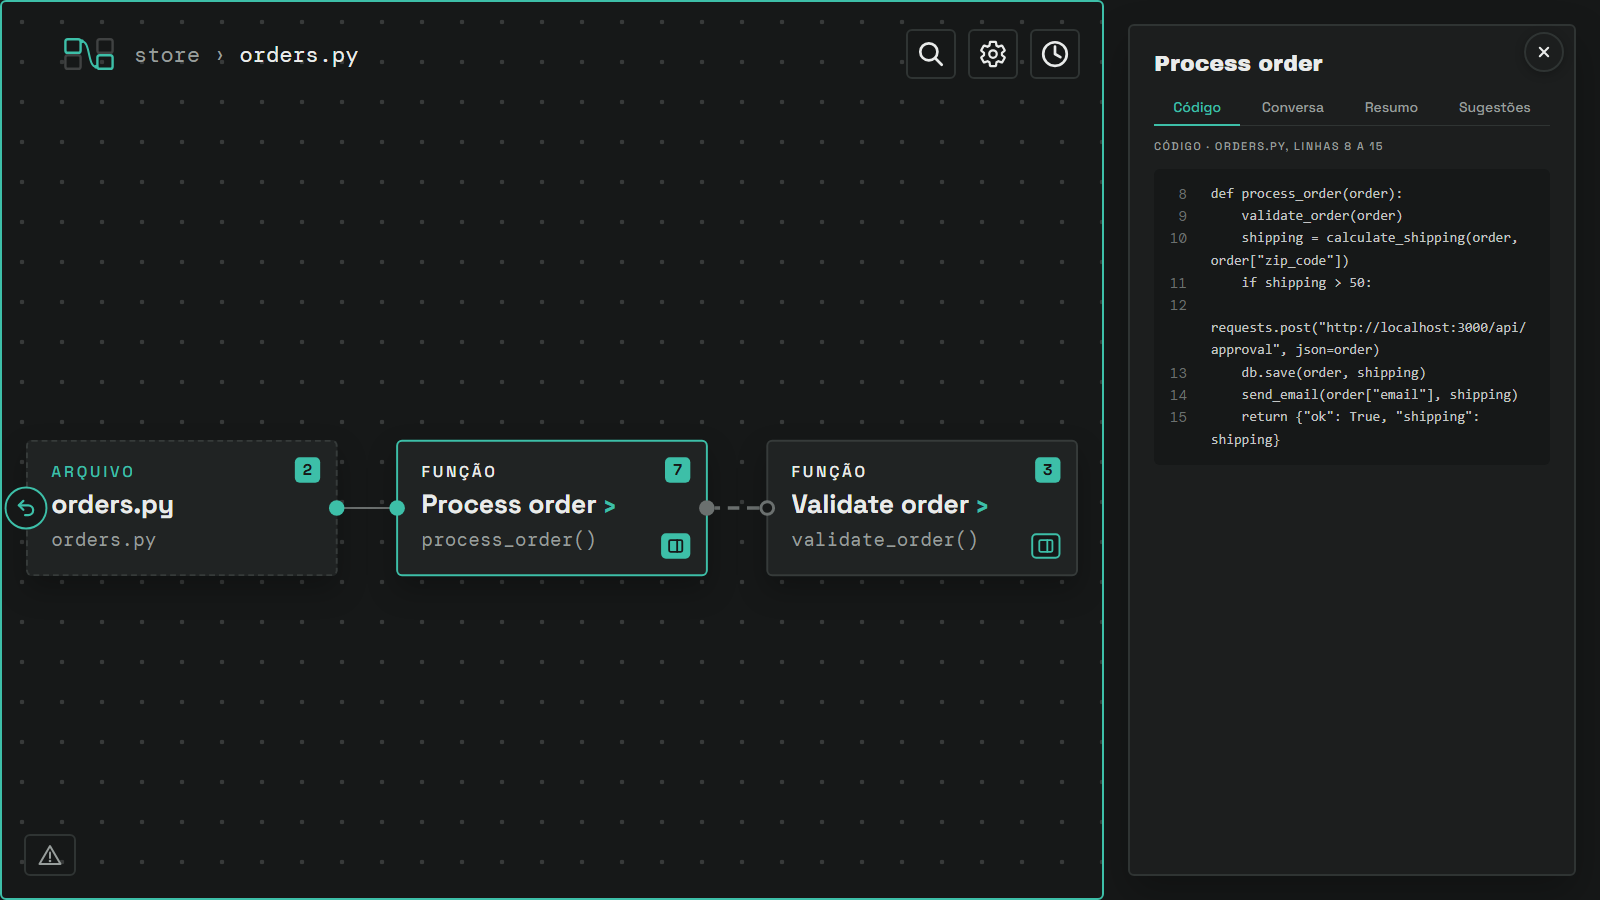
Task: Click badge 7 on Process order node
Action: pyautogui.click(x=677, y=470)
